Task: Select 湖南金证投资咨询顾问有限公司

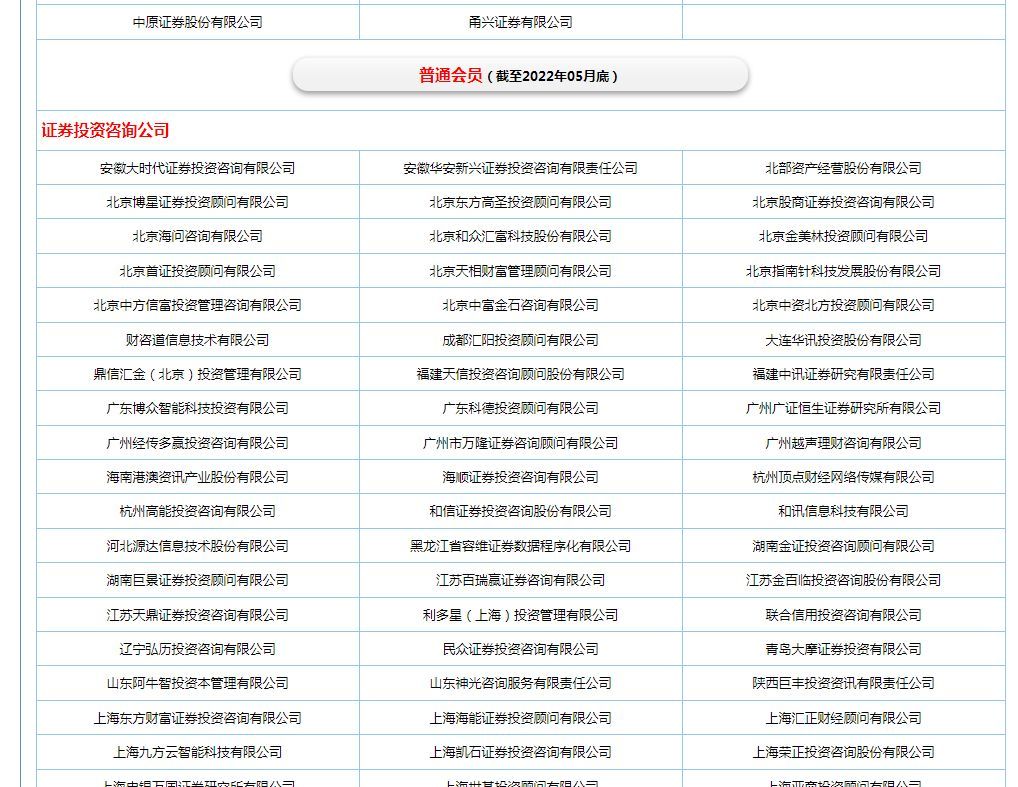Action: point(843,546)
